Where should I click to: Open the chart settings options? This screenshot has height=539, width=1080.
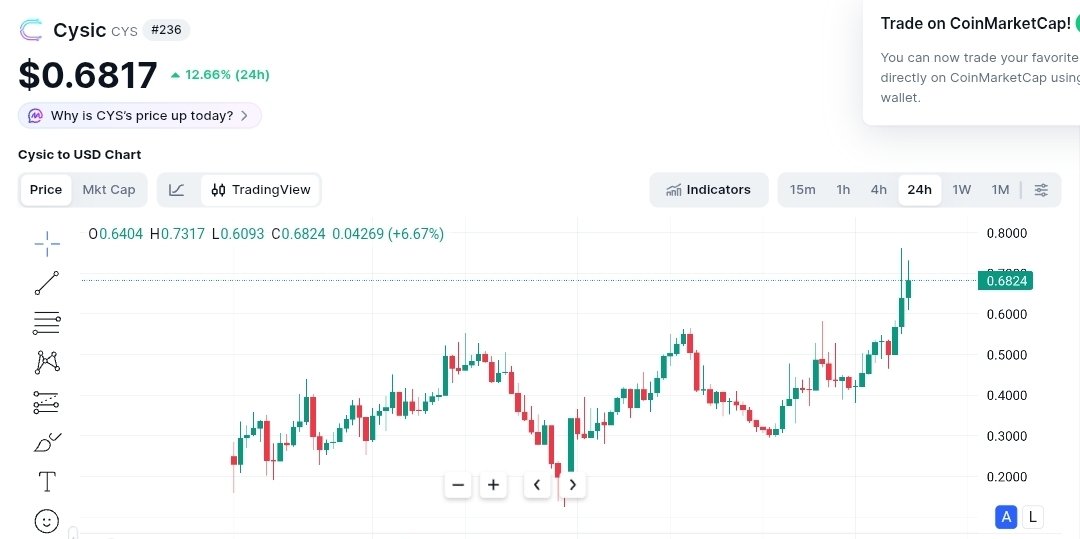[x=1041, y=190]
